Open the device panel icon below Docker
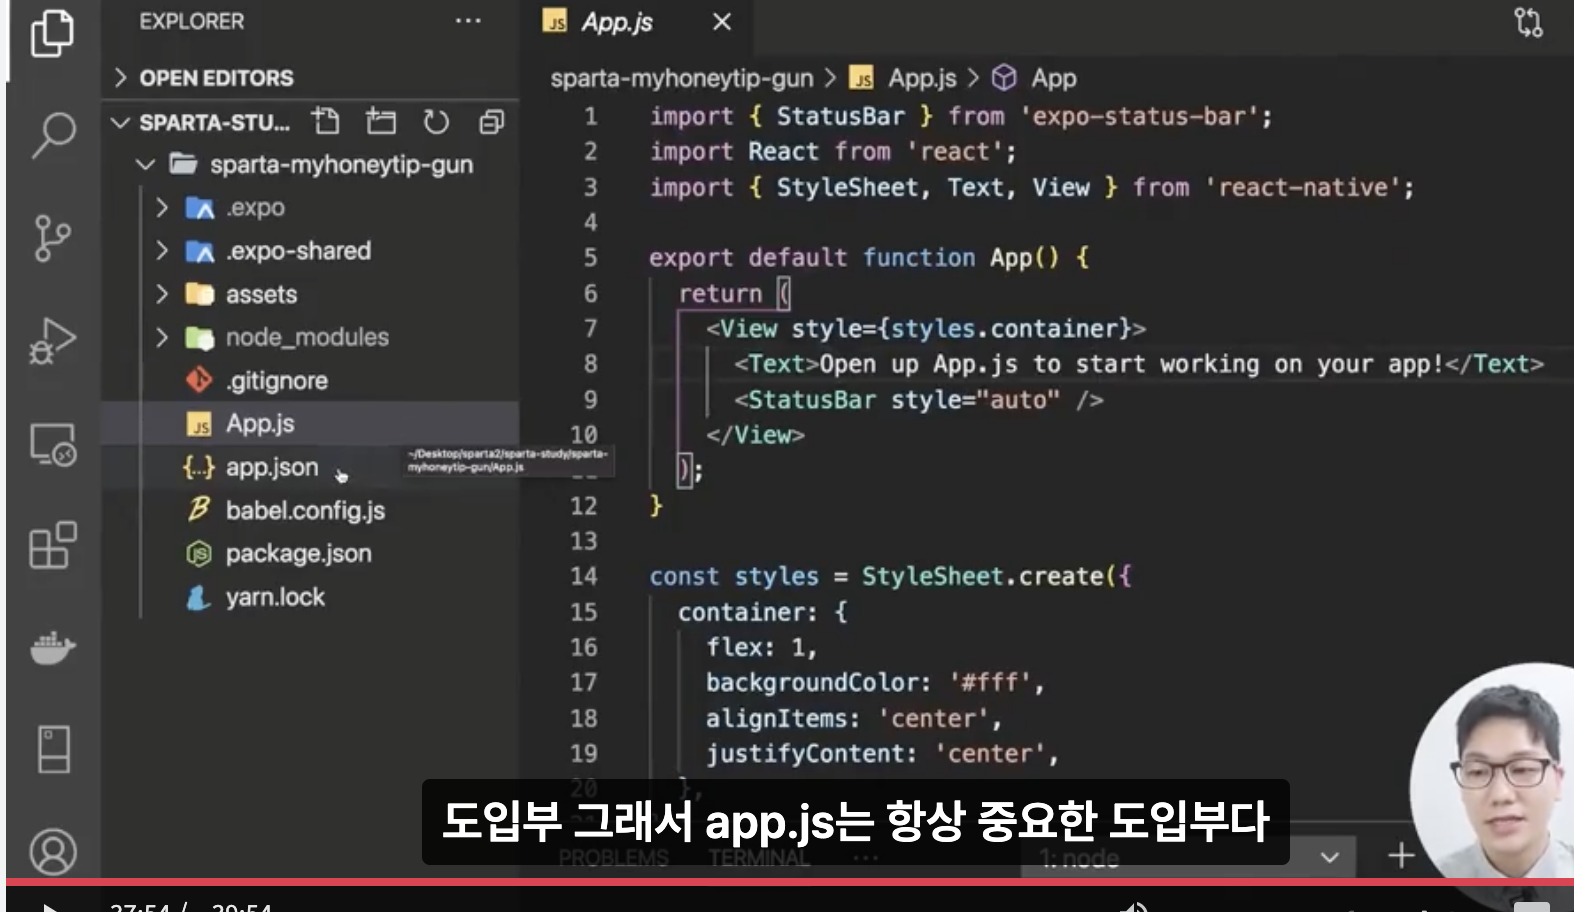Screen dimensions: 1574x912 53,749
